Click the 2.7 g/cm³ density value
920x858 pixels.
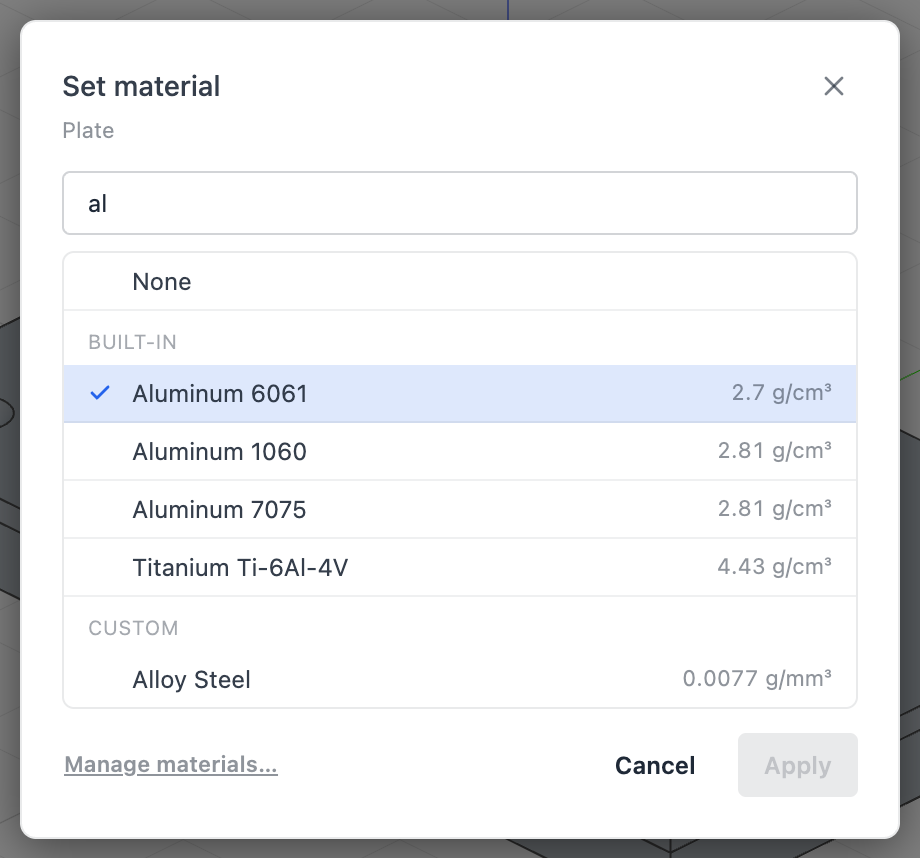pyautogui.click(x=781, y=392)
